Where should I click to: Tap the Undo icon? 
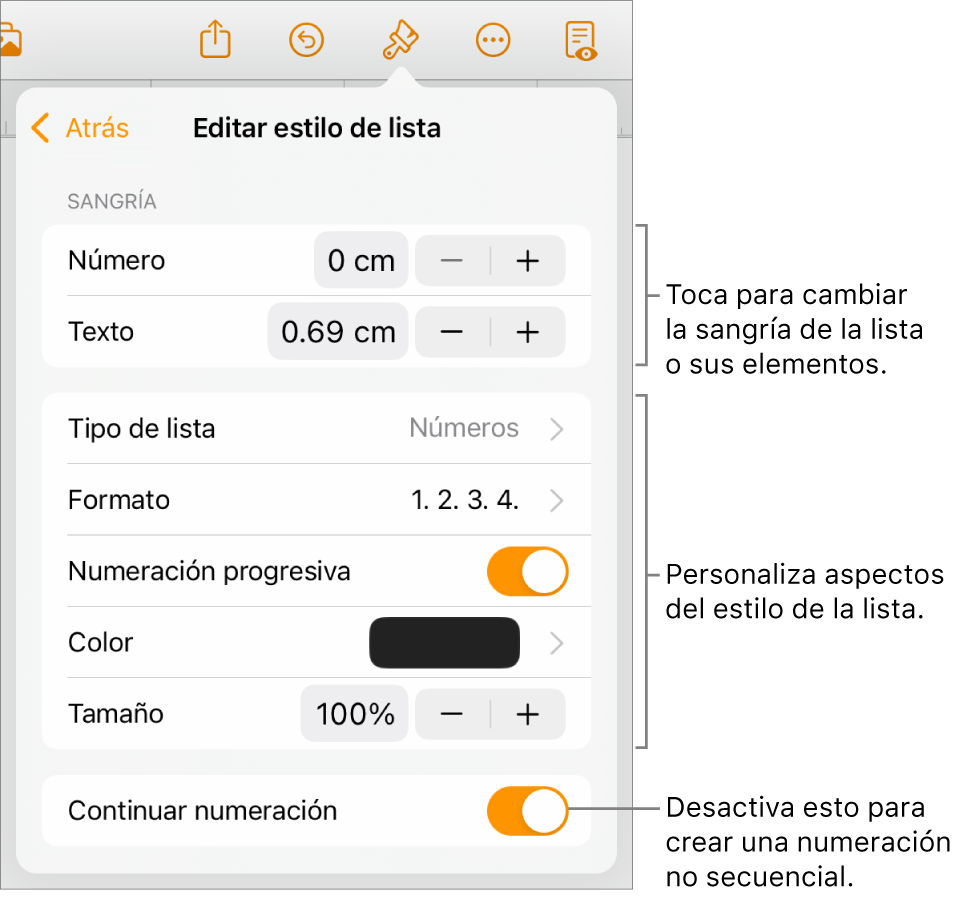306,41
